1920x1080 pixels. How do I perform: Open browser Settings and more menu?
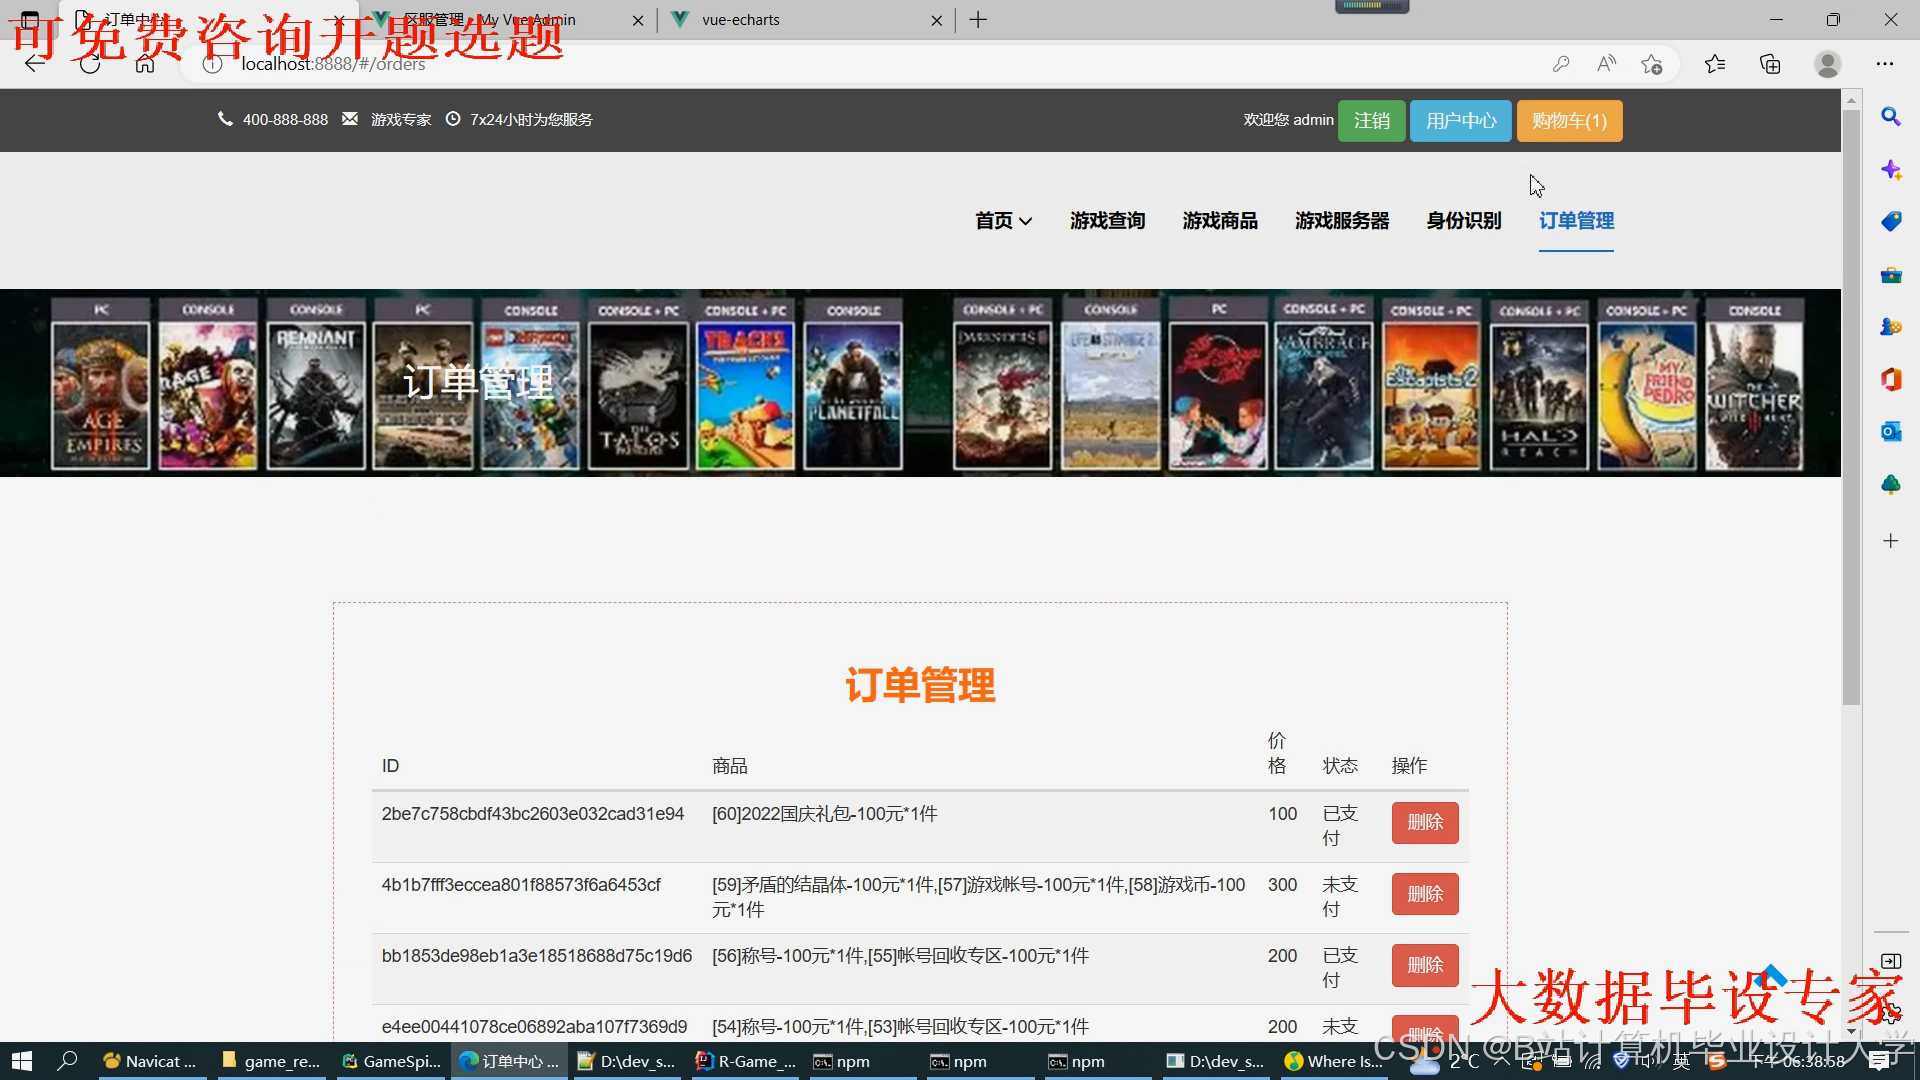[1885, 64]
